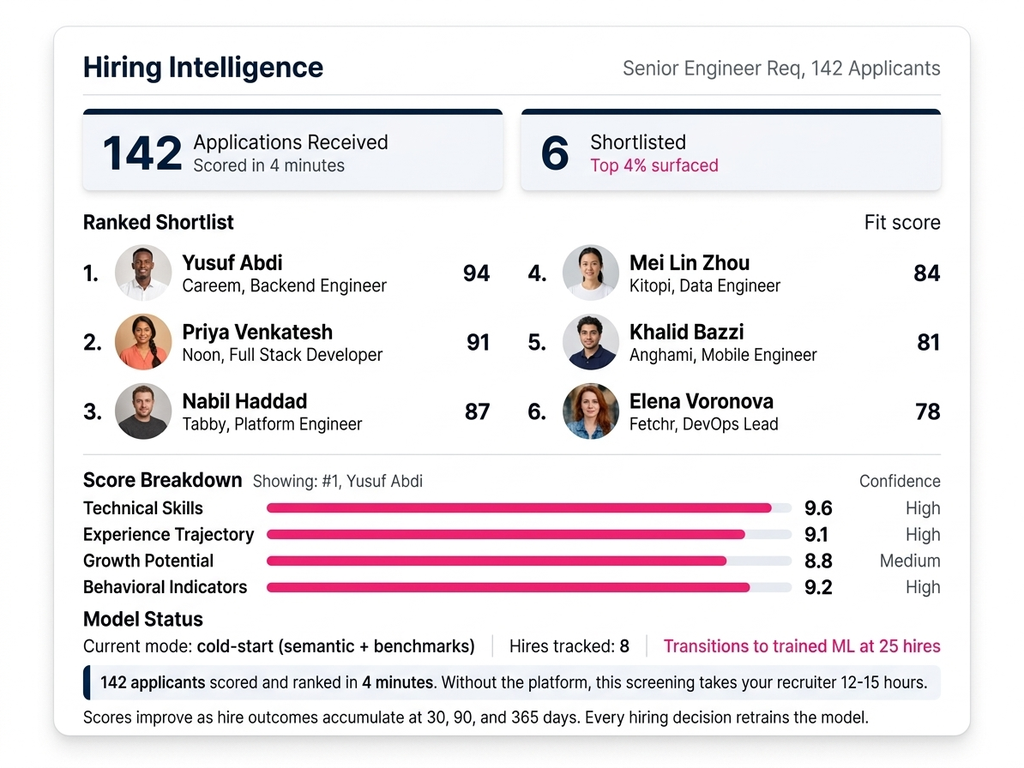Click the Technical Skills score bar

(529, 508)
